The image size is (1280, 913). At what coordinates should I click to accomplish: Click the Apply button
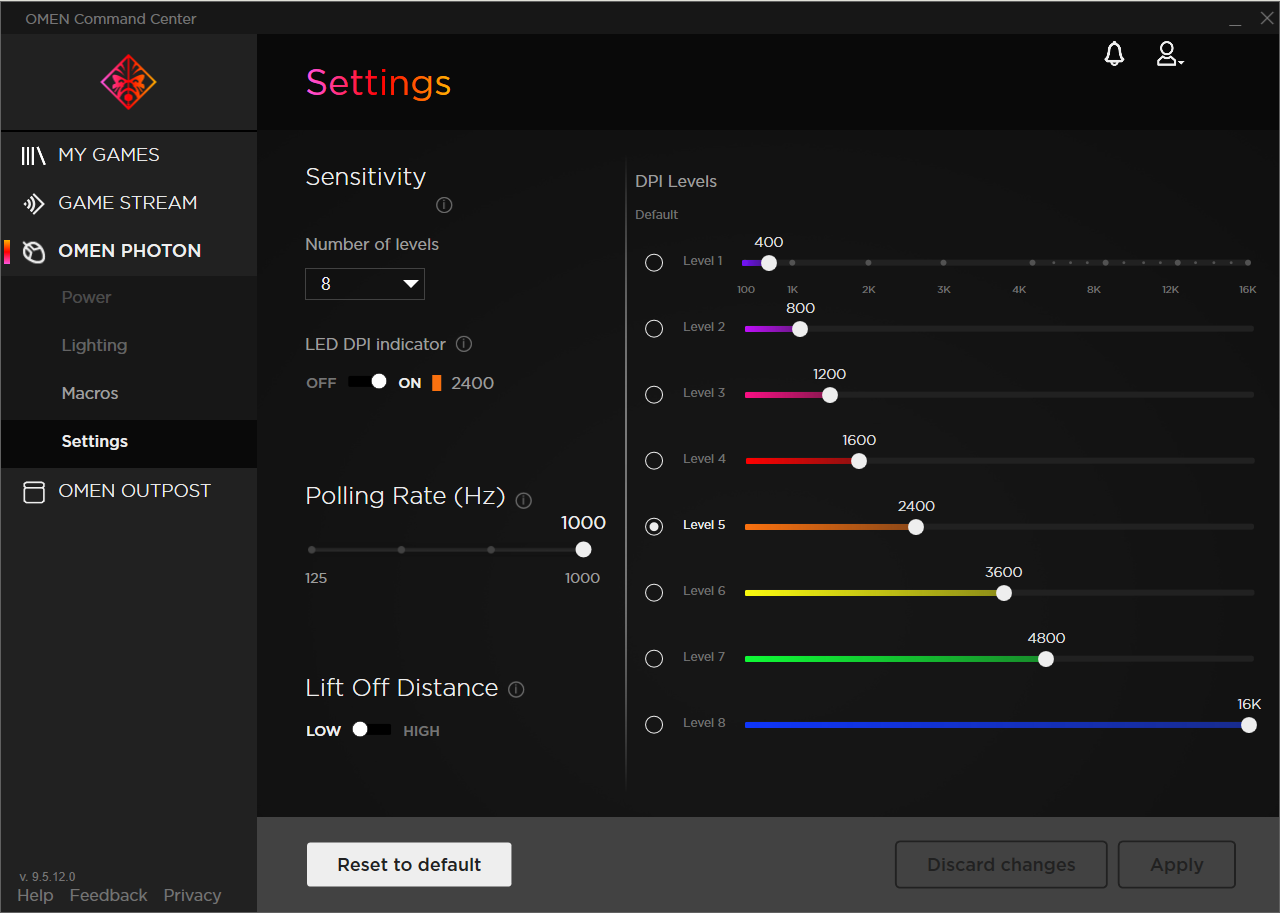pyautogui.click(x=1177, y=865)
